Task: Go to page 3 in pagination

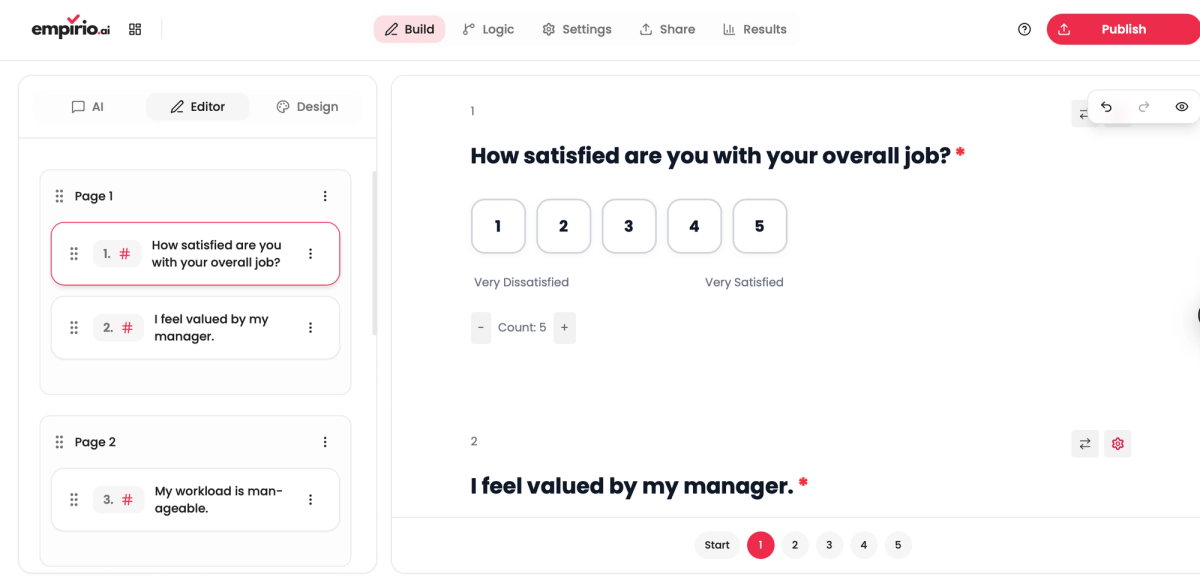Action: click(x=829, y=545)
